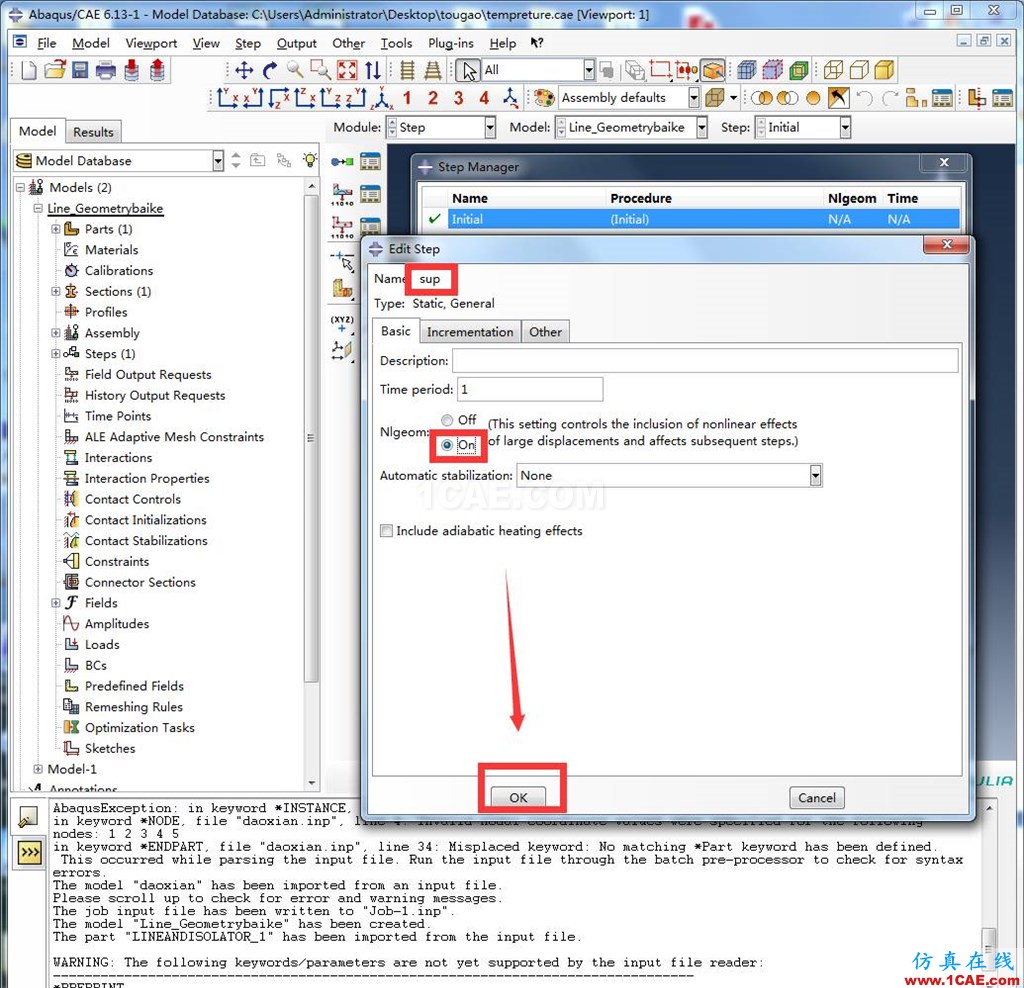Select Interaction Properties in model tree

click(147, 479)
